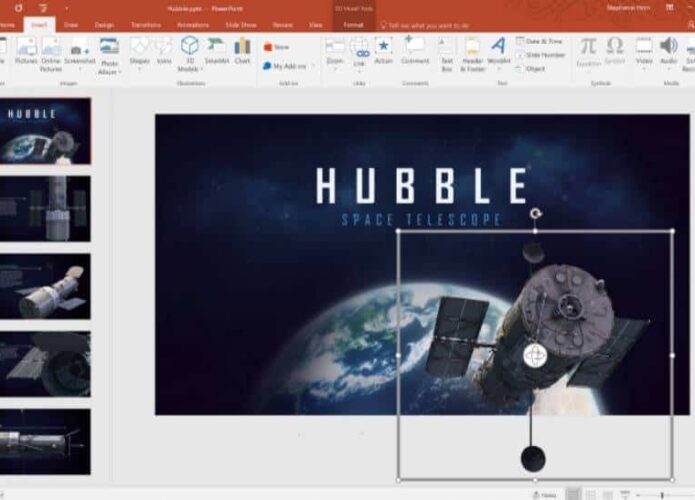The height and width of the screenshot is (500, 695).
Task: Click the Undo arrow in the title bar
Action: click(x=19, y=8)
